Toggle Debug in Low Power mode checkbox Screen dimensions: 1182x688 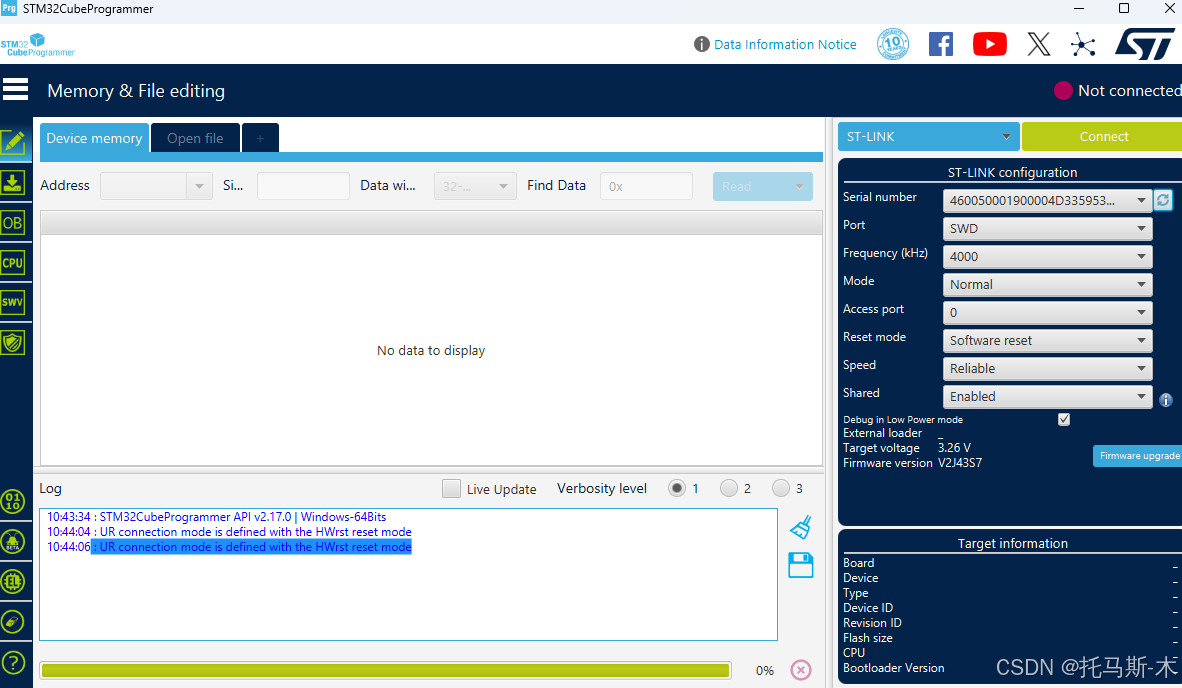1064,419
